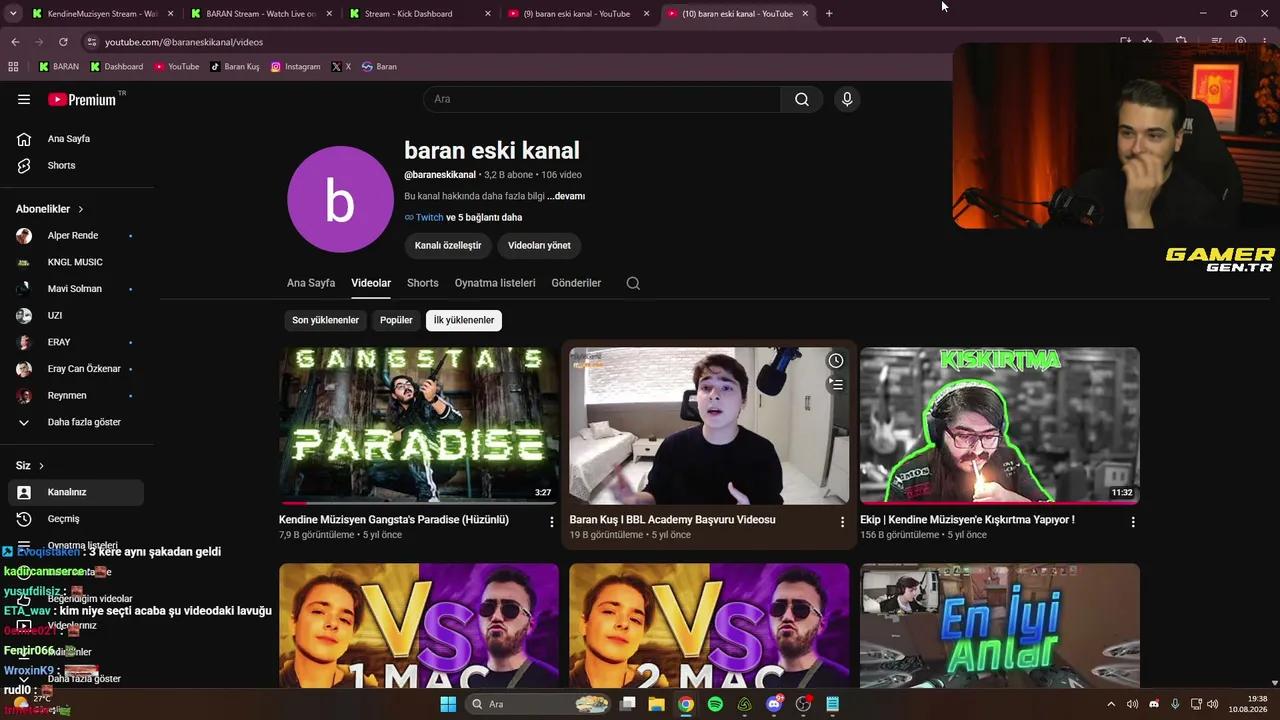
Task: Go to YouTube Premium home logo
Action: (x=82, y=99)
